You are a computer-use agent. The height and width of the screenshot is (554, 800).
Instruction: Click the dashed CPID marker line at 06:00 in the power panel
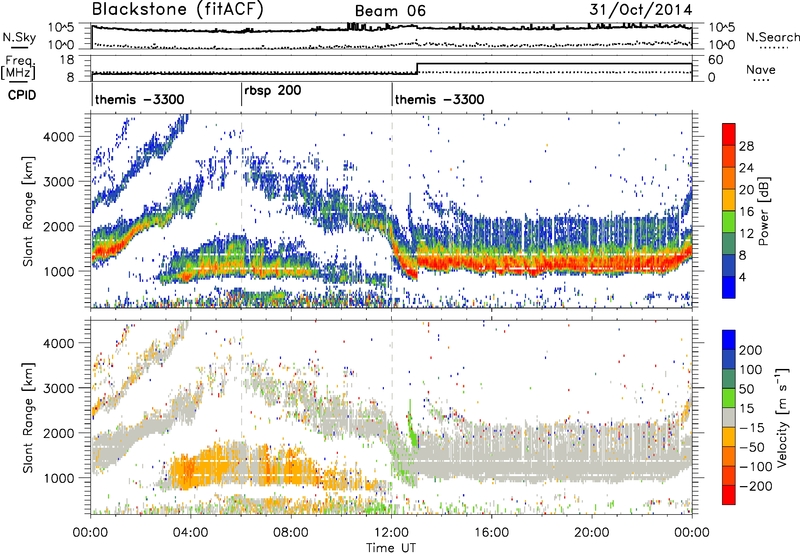241,211
